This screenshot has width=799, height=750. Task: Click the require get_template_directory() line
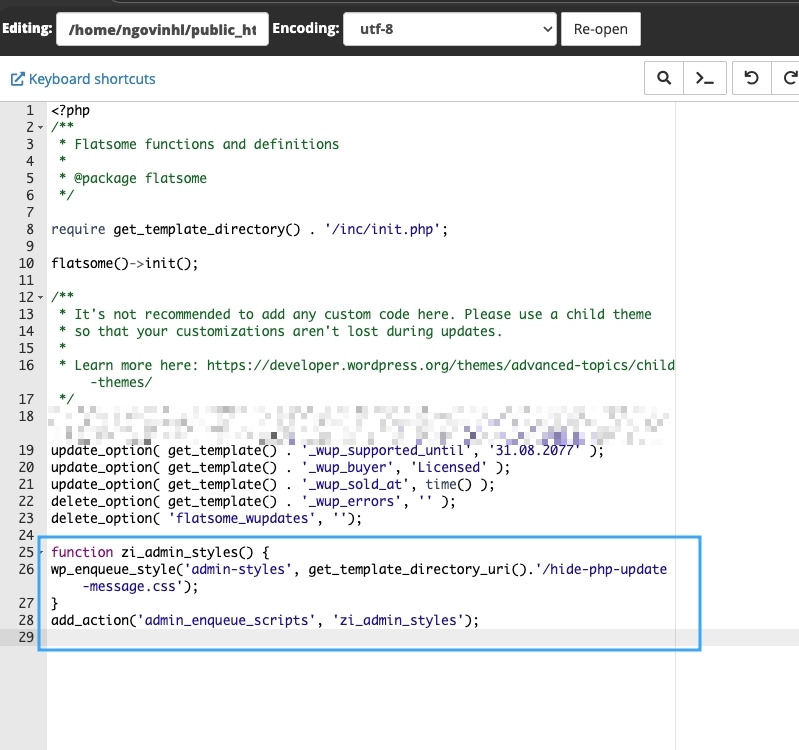pyautogui.click(x=249, y=229)
